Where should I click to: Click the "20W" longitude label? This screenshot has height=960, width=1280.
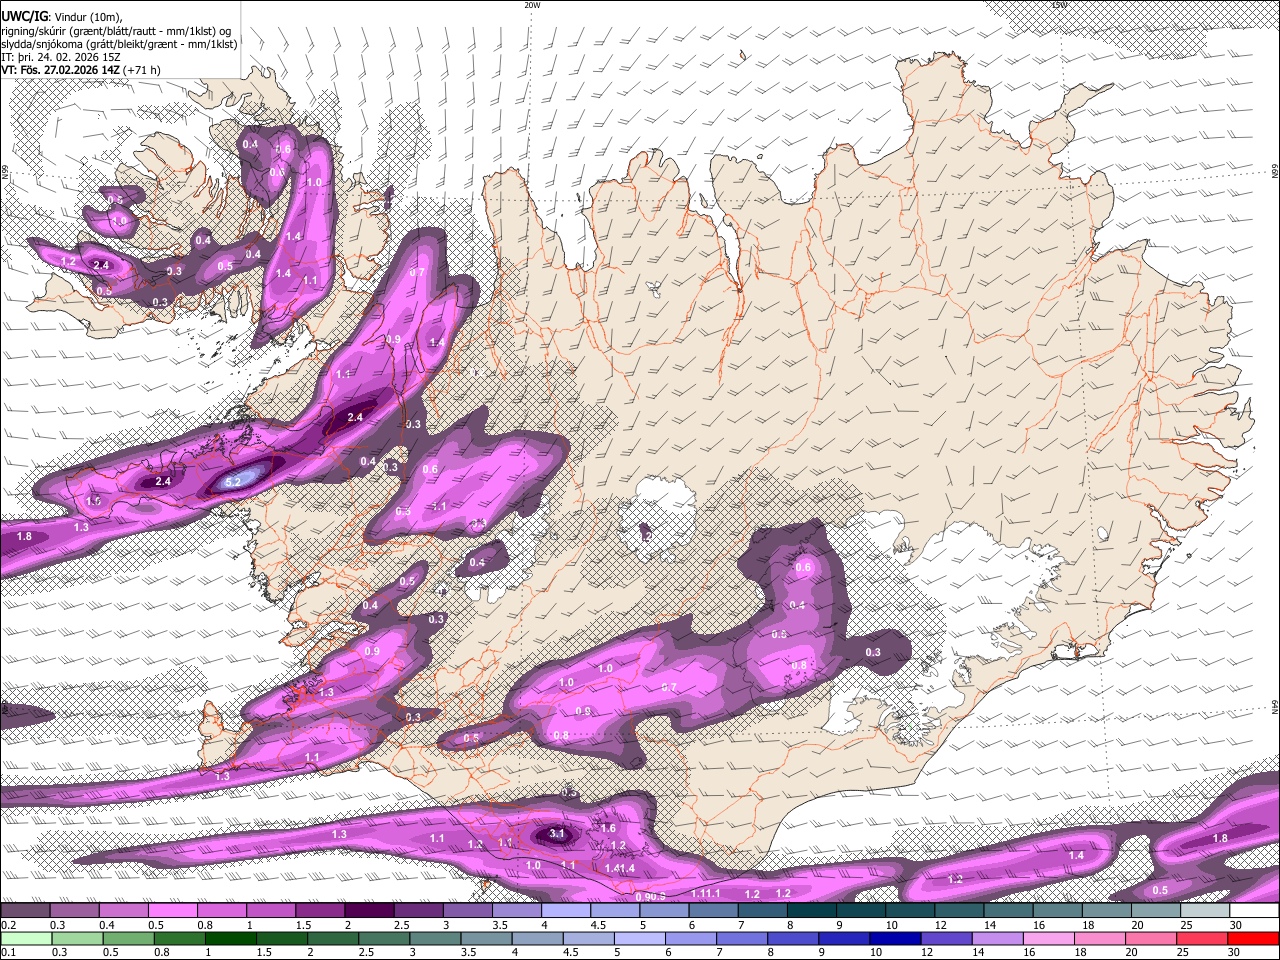532,5
